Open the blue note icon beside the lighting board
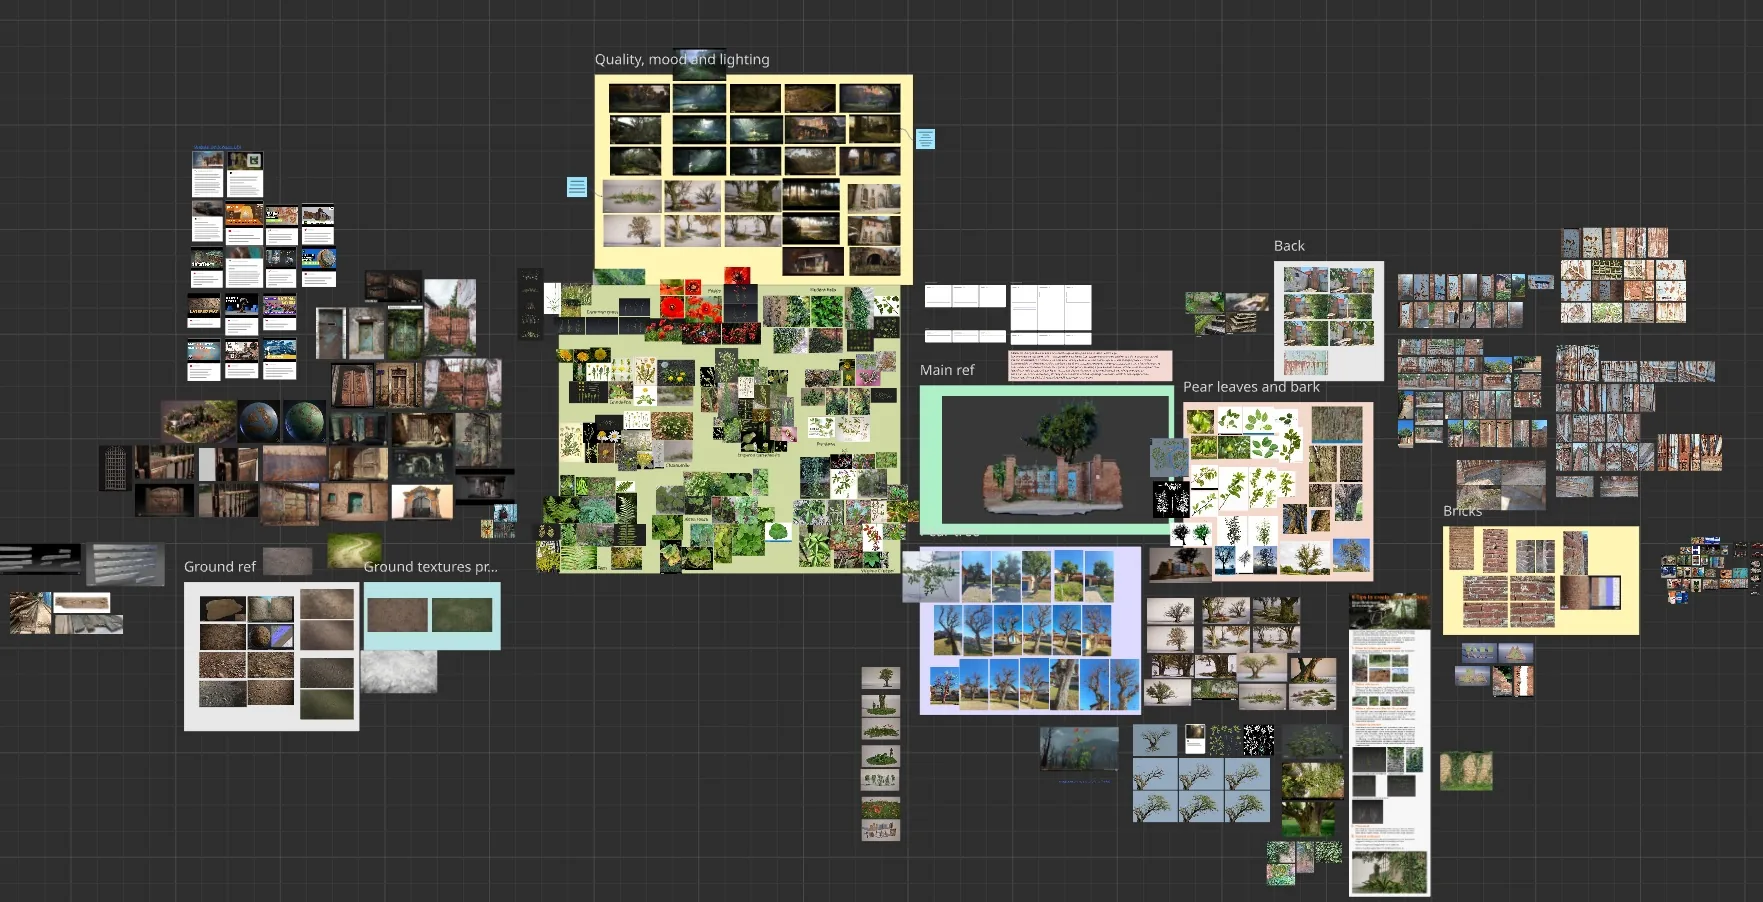The width and height of the screenshot is (1763, 902). click(926, 139)
